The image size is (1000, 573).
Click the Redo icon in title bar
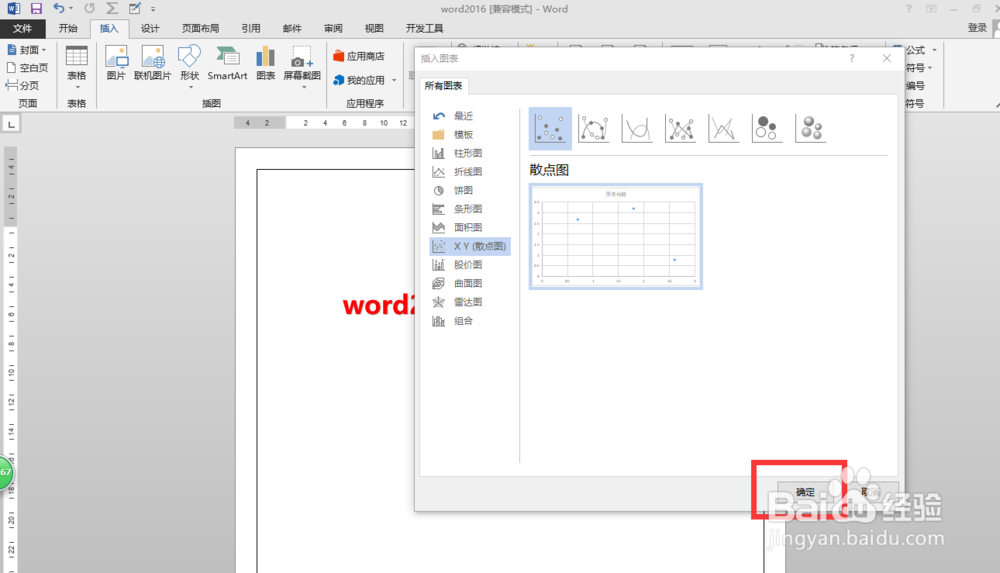90,8
